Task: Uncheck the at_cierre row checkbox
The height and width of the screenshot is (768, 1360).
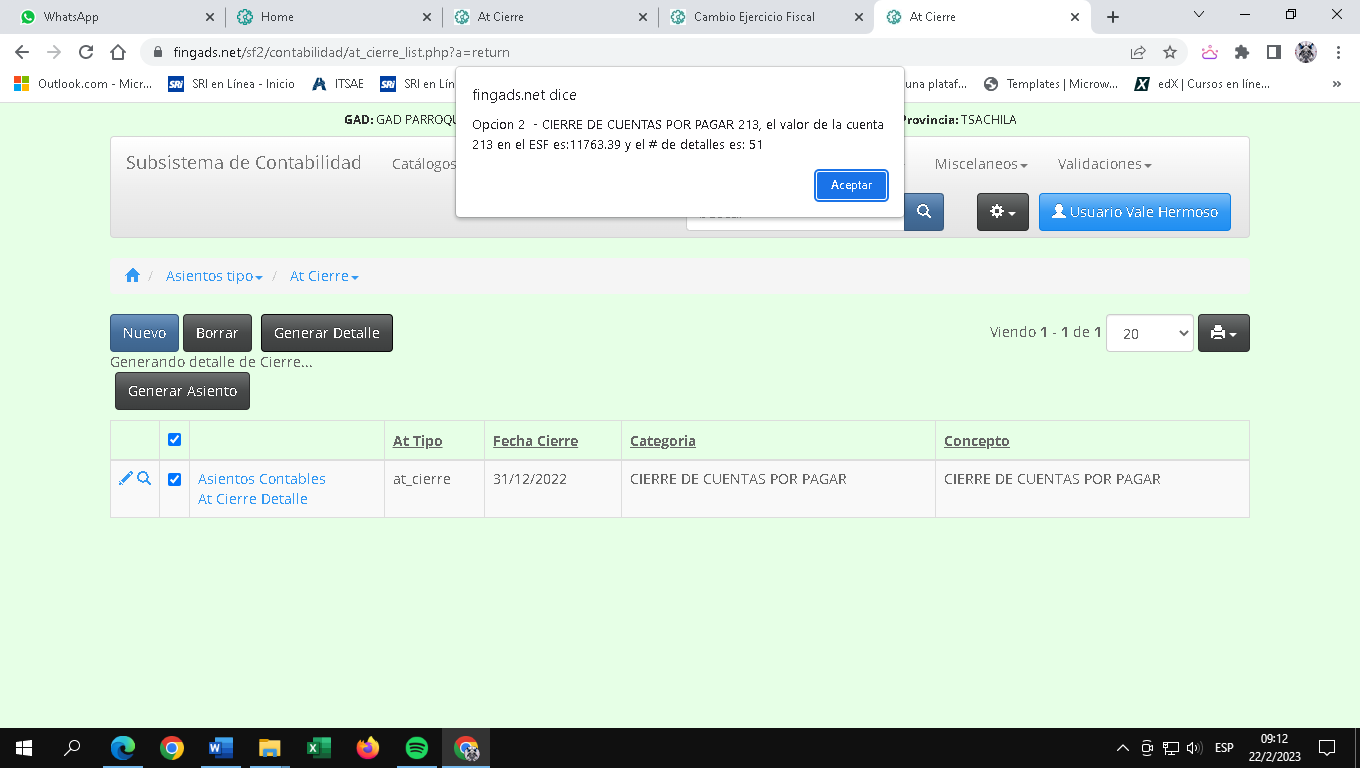Action: click(x=175, y=479)
